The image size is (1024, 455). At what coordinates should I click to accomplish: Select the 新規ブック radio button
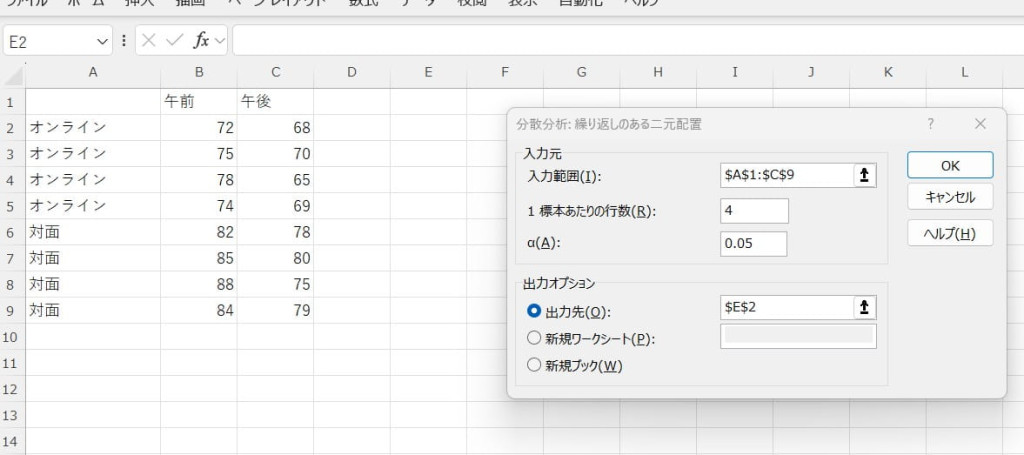(533, 365)
